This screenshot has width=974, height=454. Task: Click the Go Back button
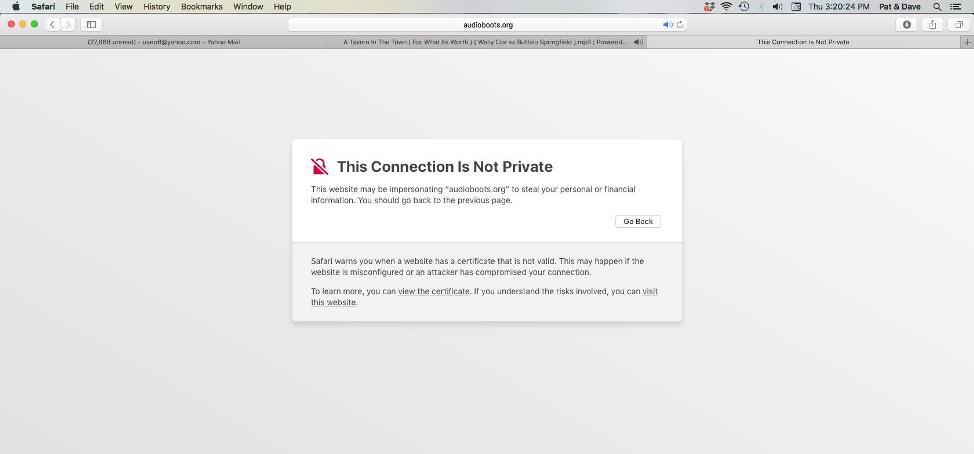638,221
